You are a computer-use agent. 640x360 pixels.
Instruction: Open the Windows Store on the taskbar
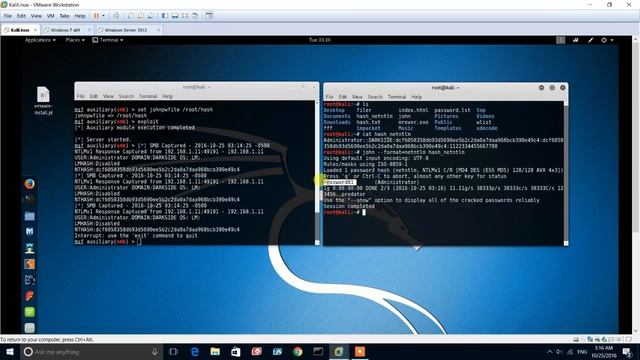tap(236, 351)
